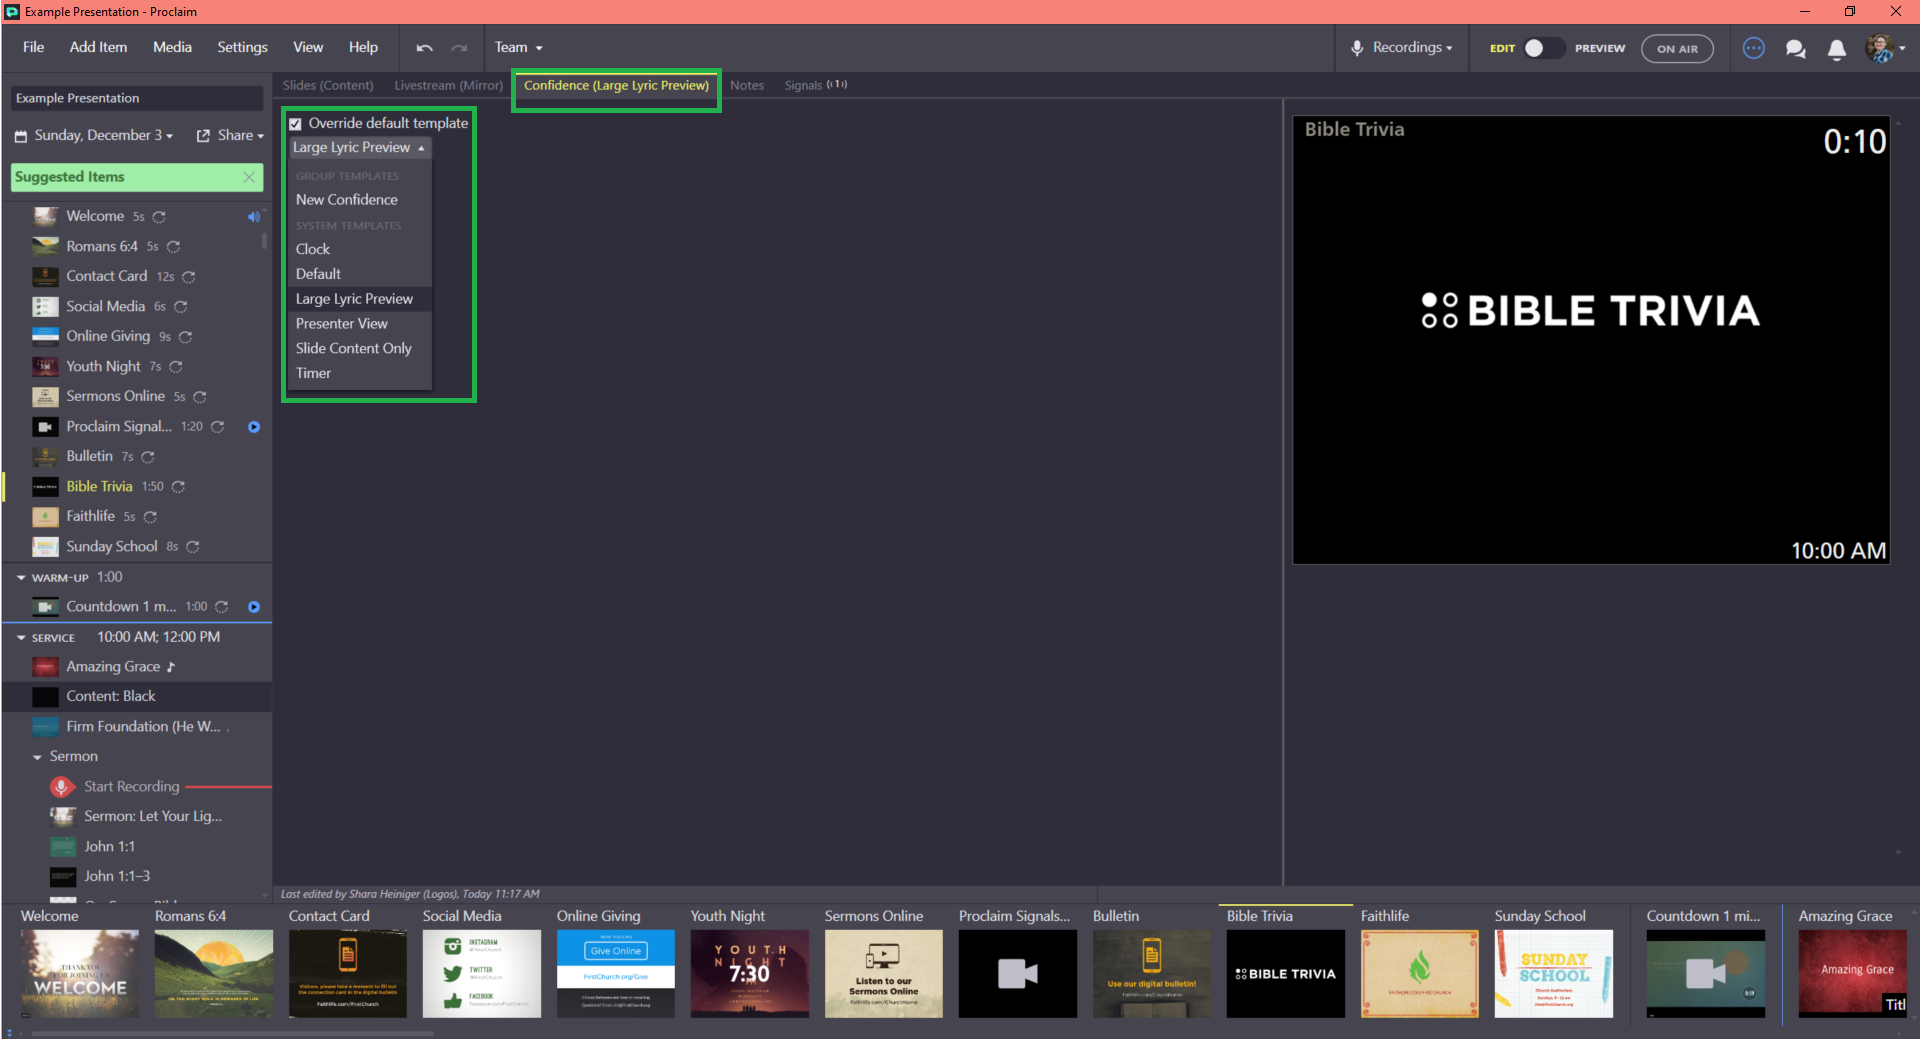Screen dimensions: 1920x1039
Task: Select Sunday School thumbnail in filmstrip
Action: coord(1554,973)
